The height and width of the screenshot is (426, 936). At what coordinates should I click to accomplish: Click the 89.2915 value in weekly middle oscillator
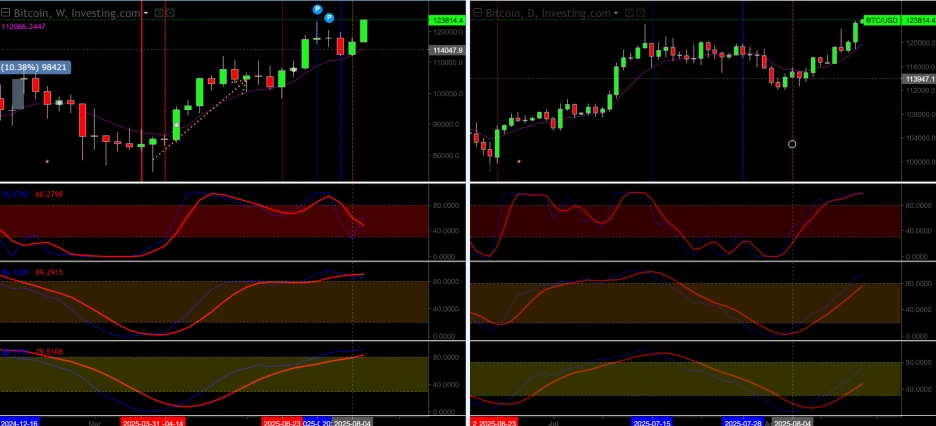tap(49, 272)
